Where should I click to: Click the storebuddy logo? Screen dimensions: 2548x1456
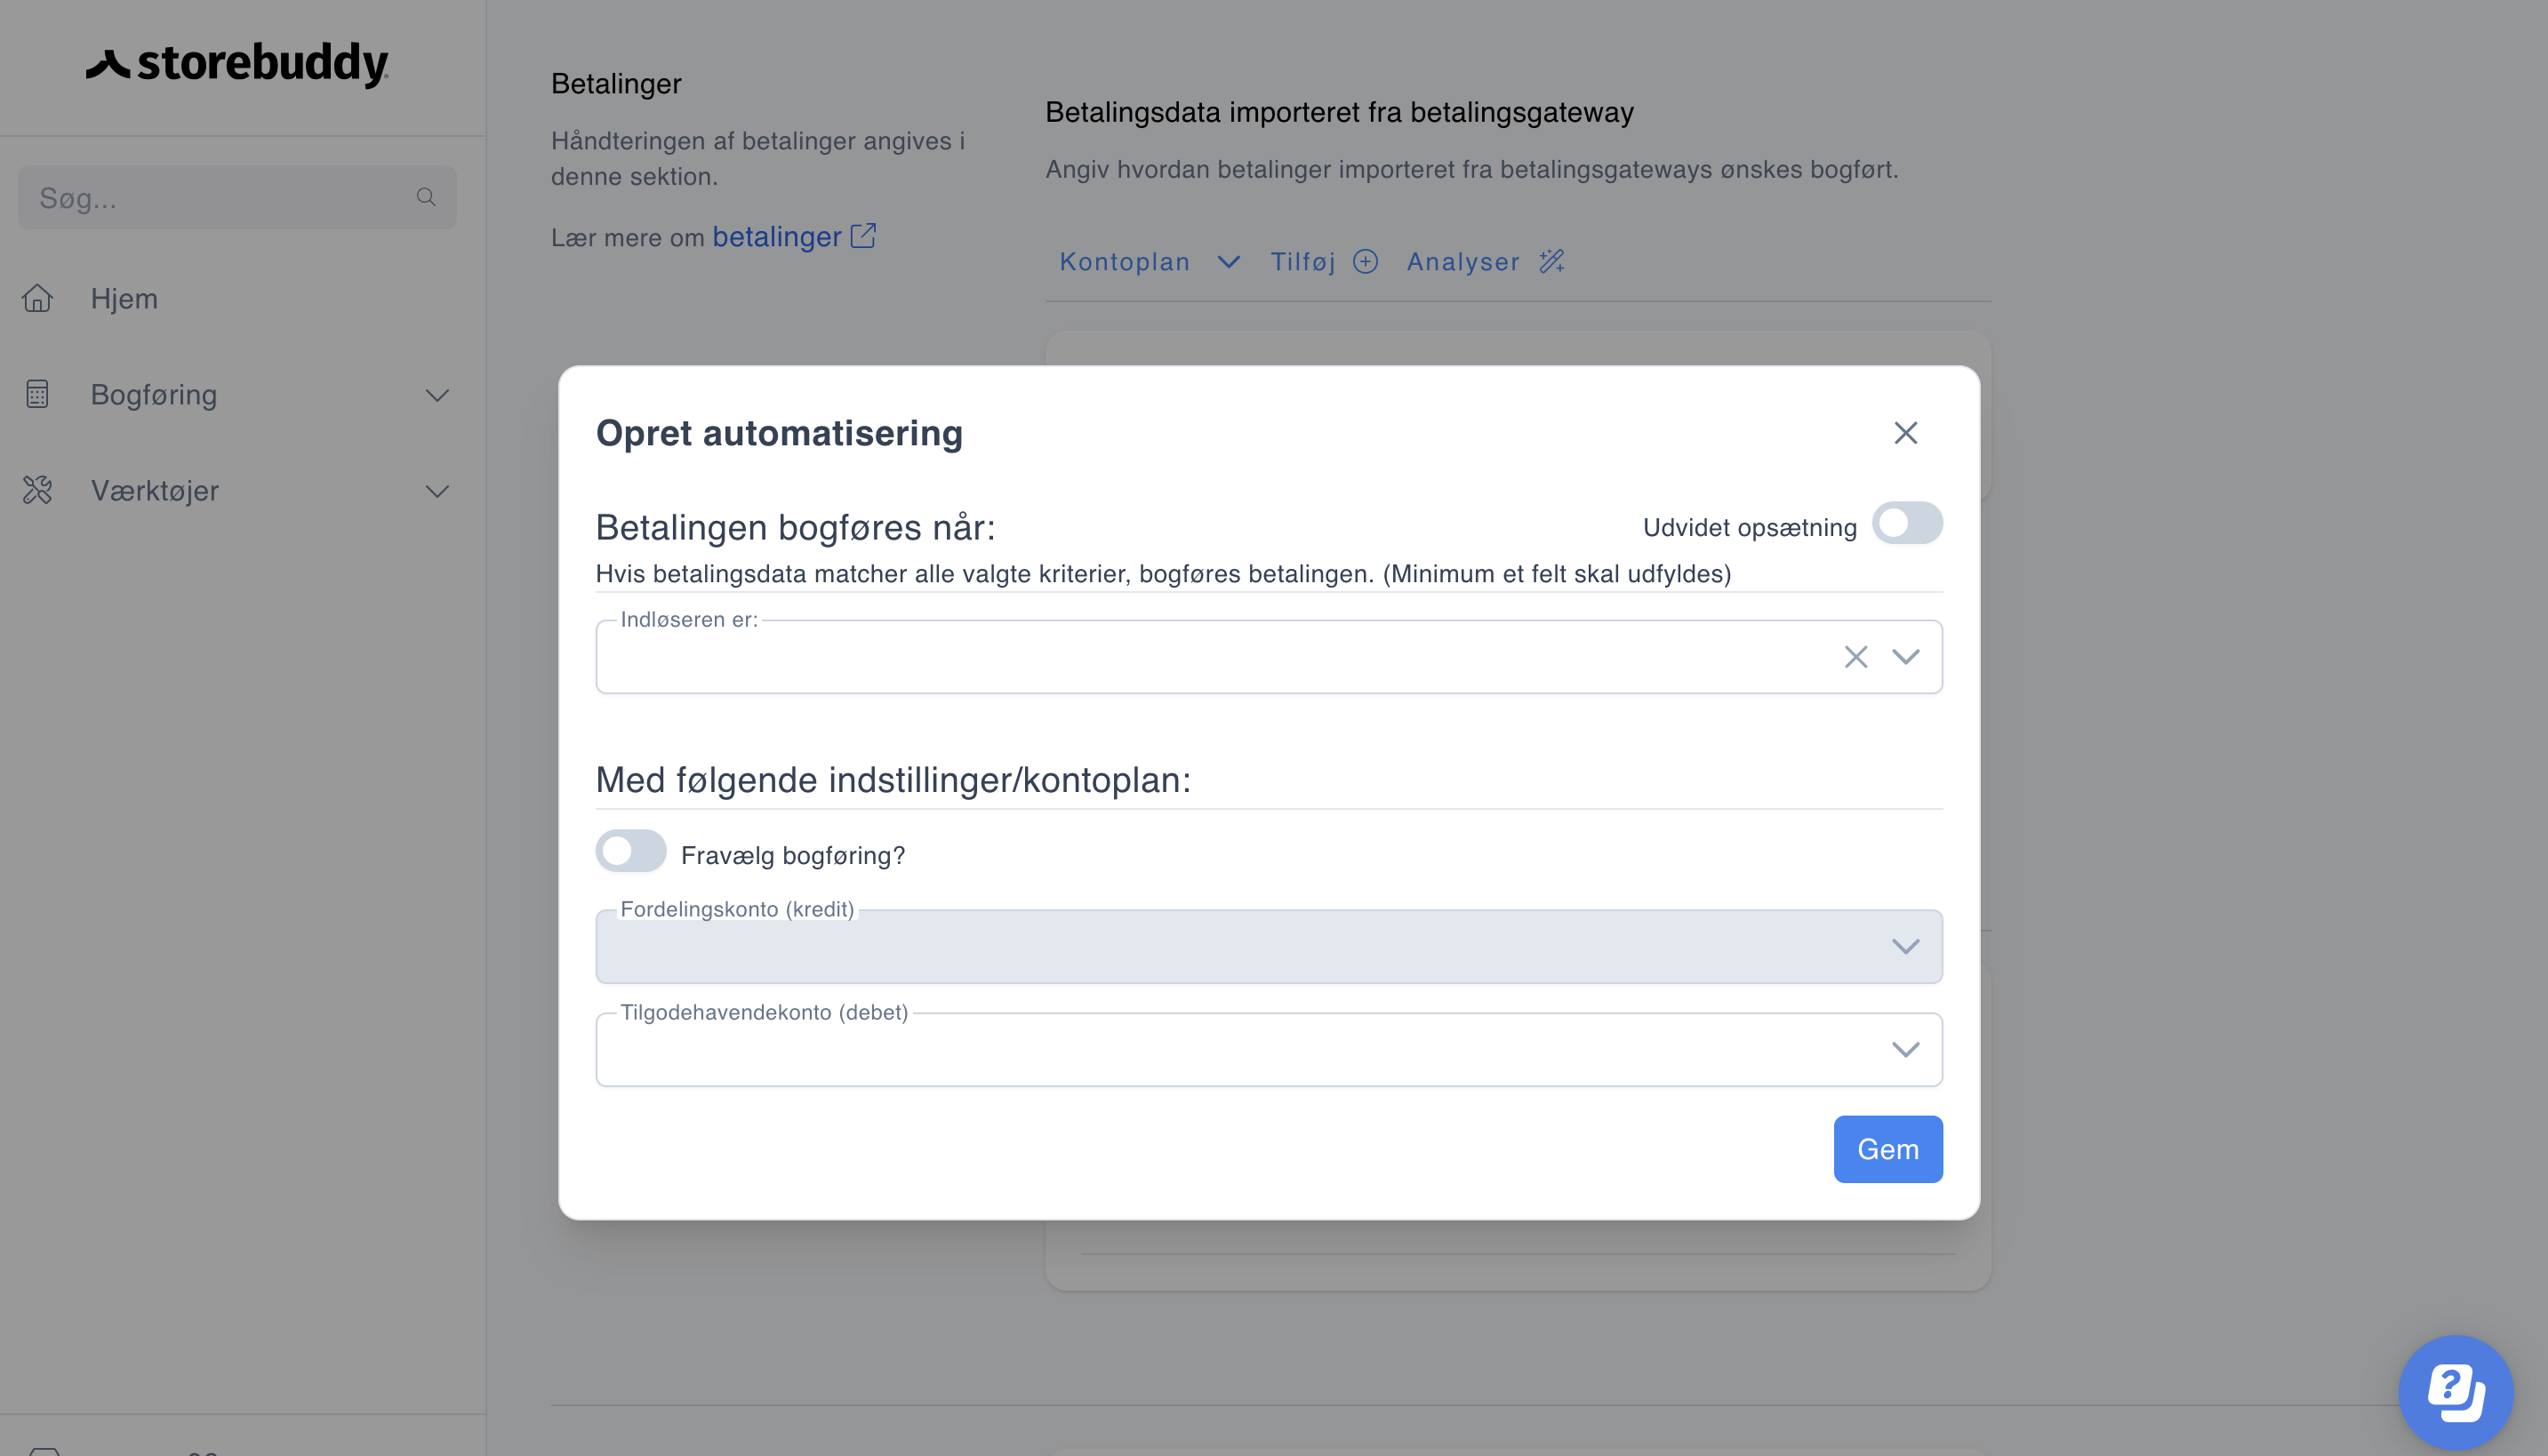coord(237,64)
